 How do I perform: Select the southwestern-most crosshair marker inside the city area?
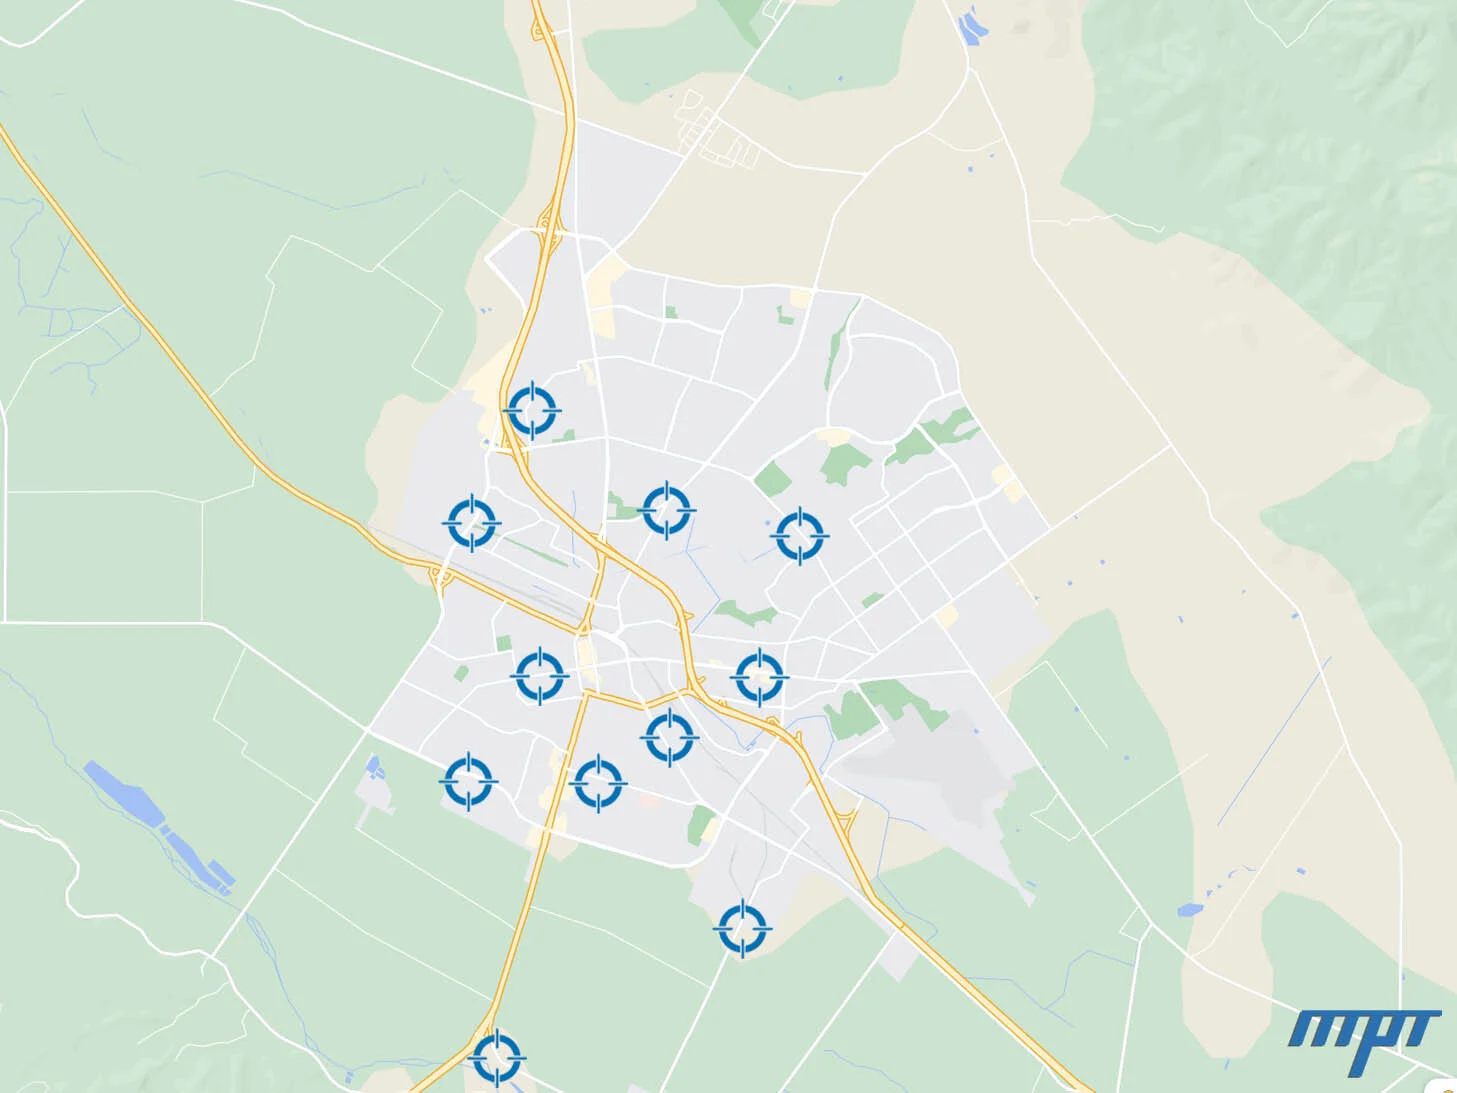[467, 780]
